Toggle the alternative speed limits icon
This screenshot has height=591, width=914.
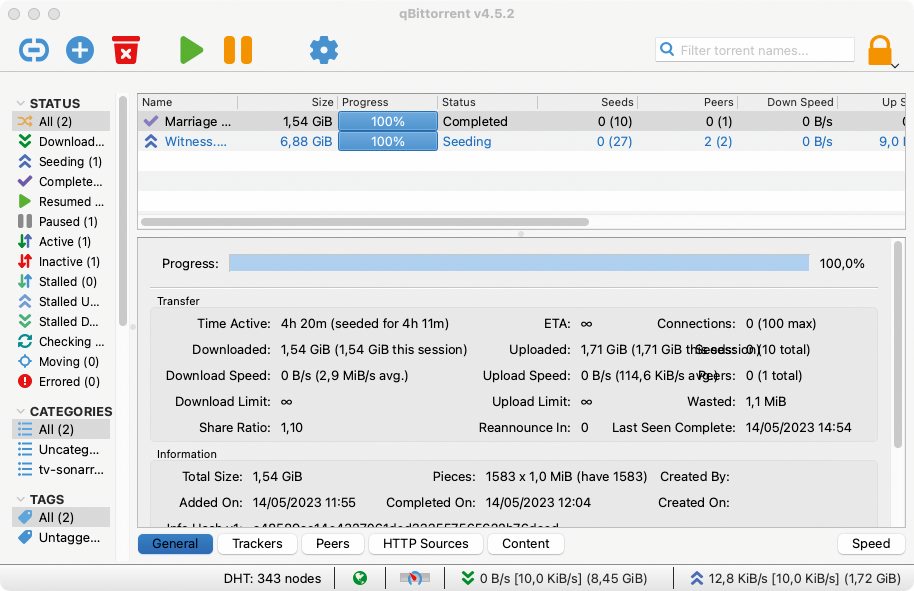pyautogui.click(x=414, y=578)
